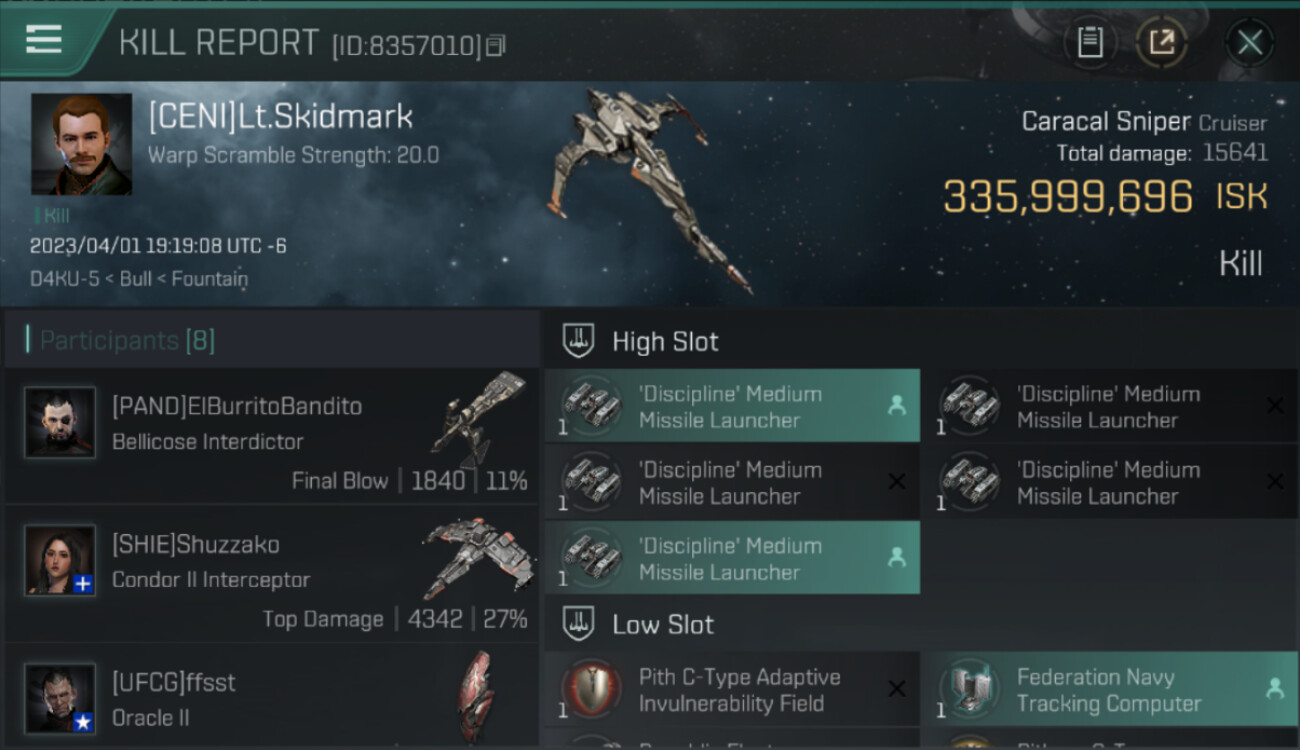Screen dimensions: 1300x750
Task: Share the kill report externally
Action: click(x=1161, y=42)
